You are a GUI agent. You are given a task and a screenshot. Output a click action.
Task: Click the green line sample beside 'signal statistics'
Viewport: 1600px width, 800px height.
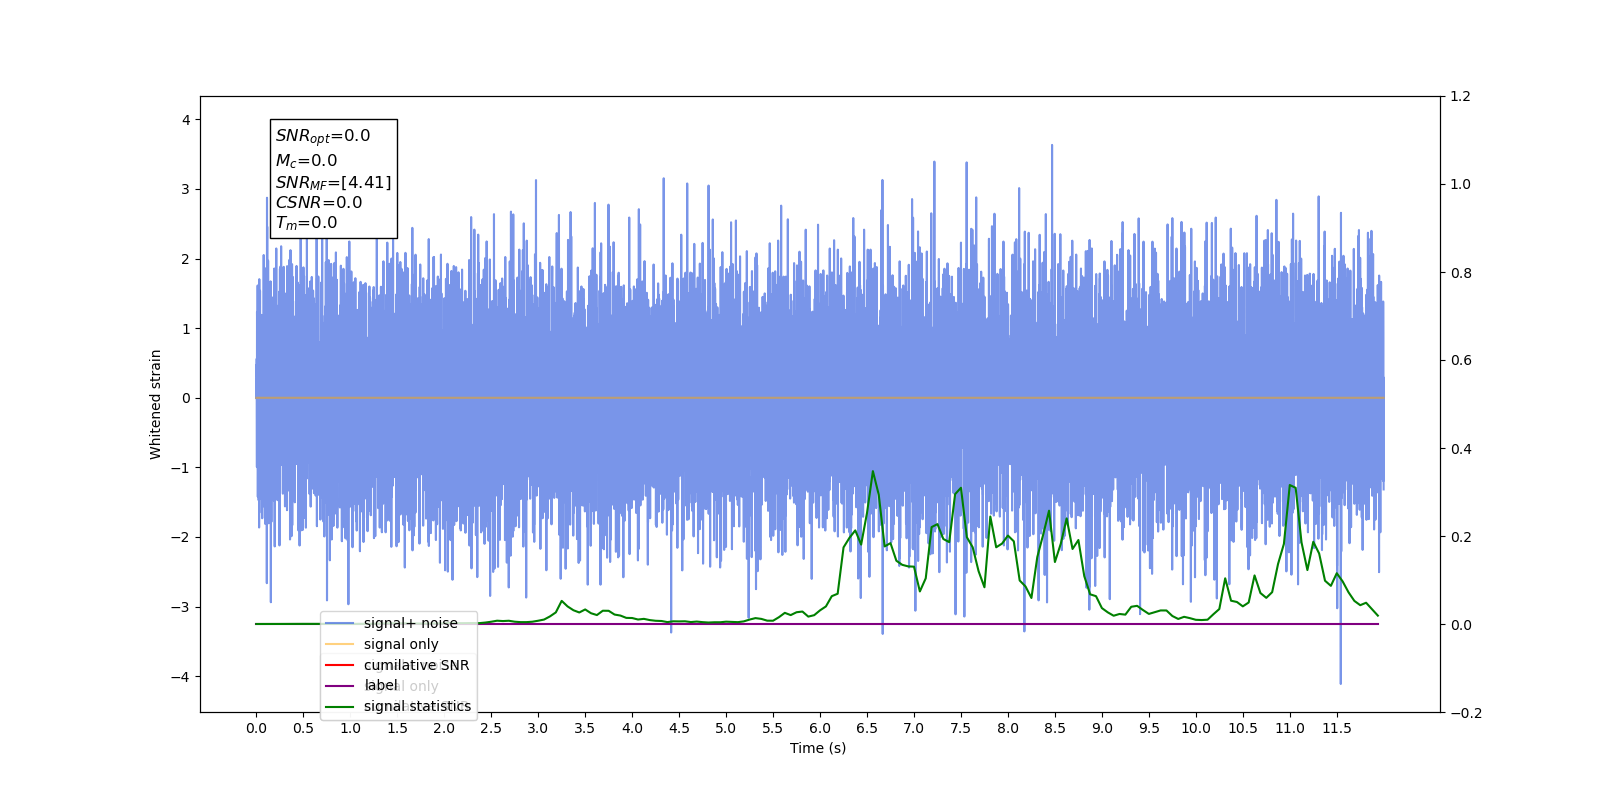pyautogui.click(x=340, y=707)
